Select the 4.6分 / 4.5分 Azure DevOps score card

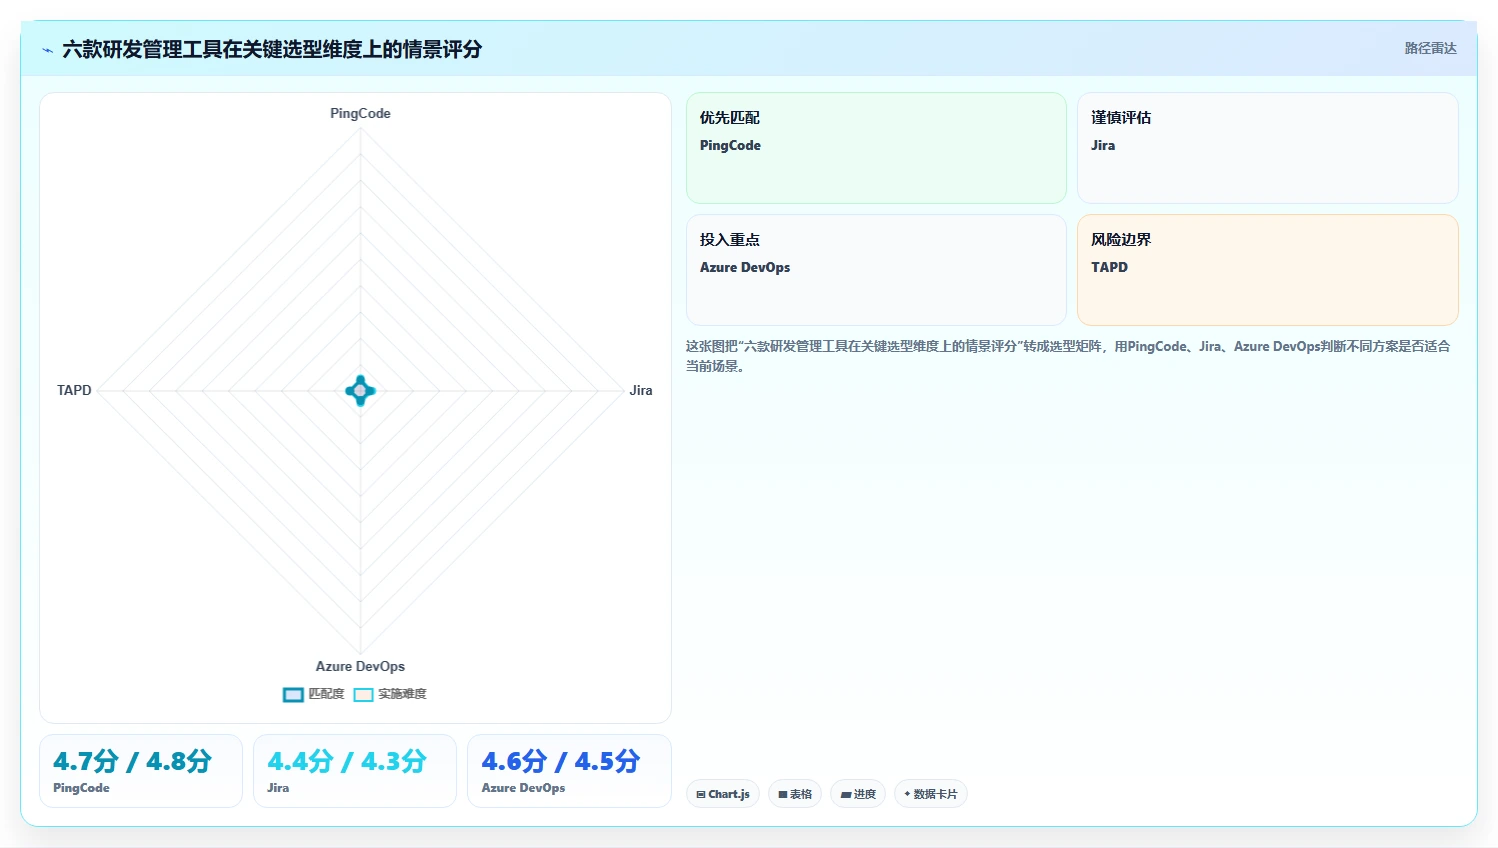569,771
